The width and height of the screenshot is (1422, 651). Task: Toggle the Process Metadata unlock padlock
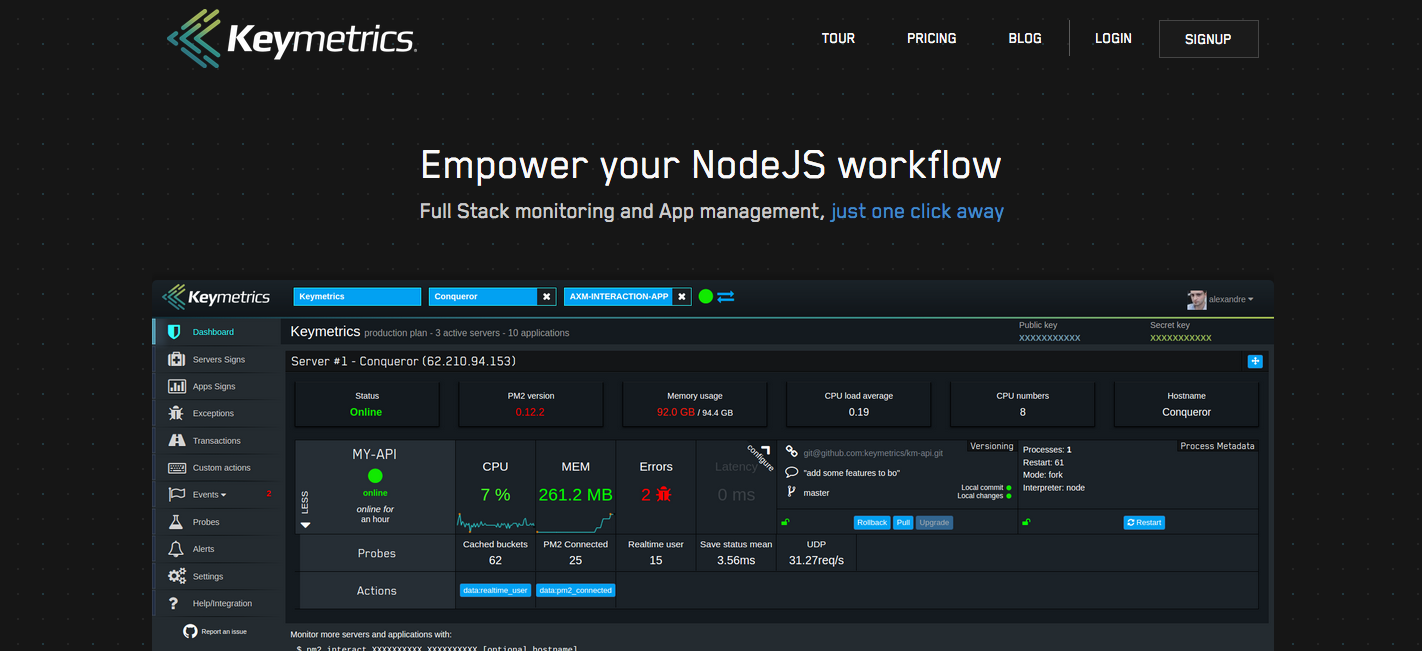coord(1025,522)
